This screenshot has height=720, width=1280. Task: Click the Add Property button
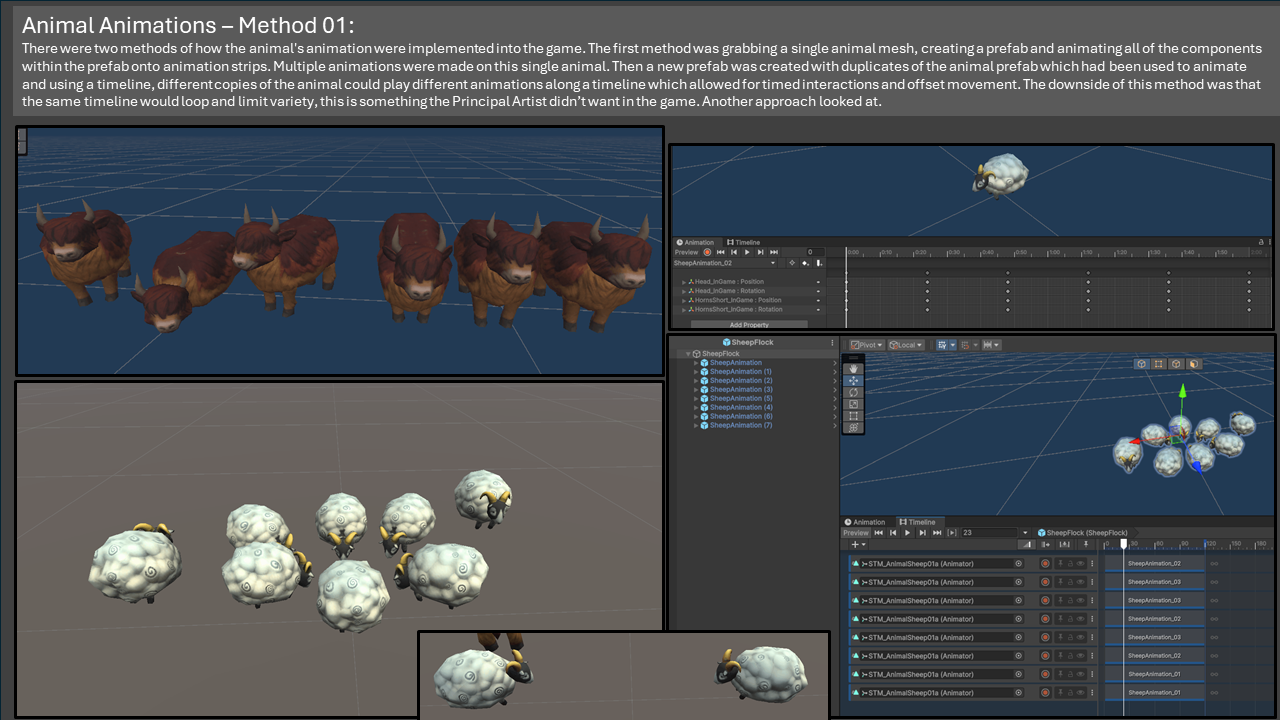click(x=749, y=325)
